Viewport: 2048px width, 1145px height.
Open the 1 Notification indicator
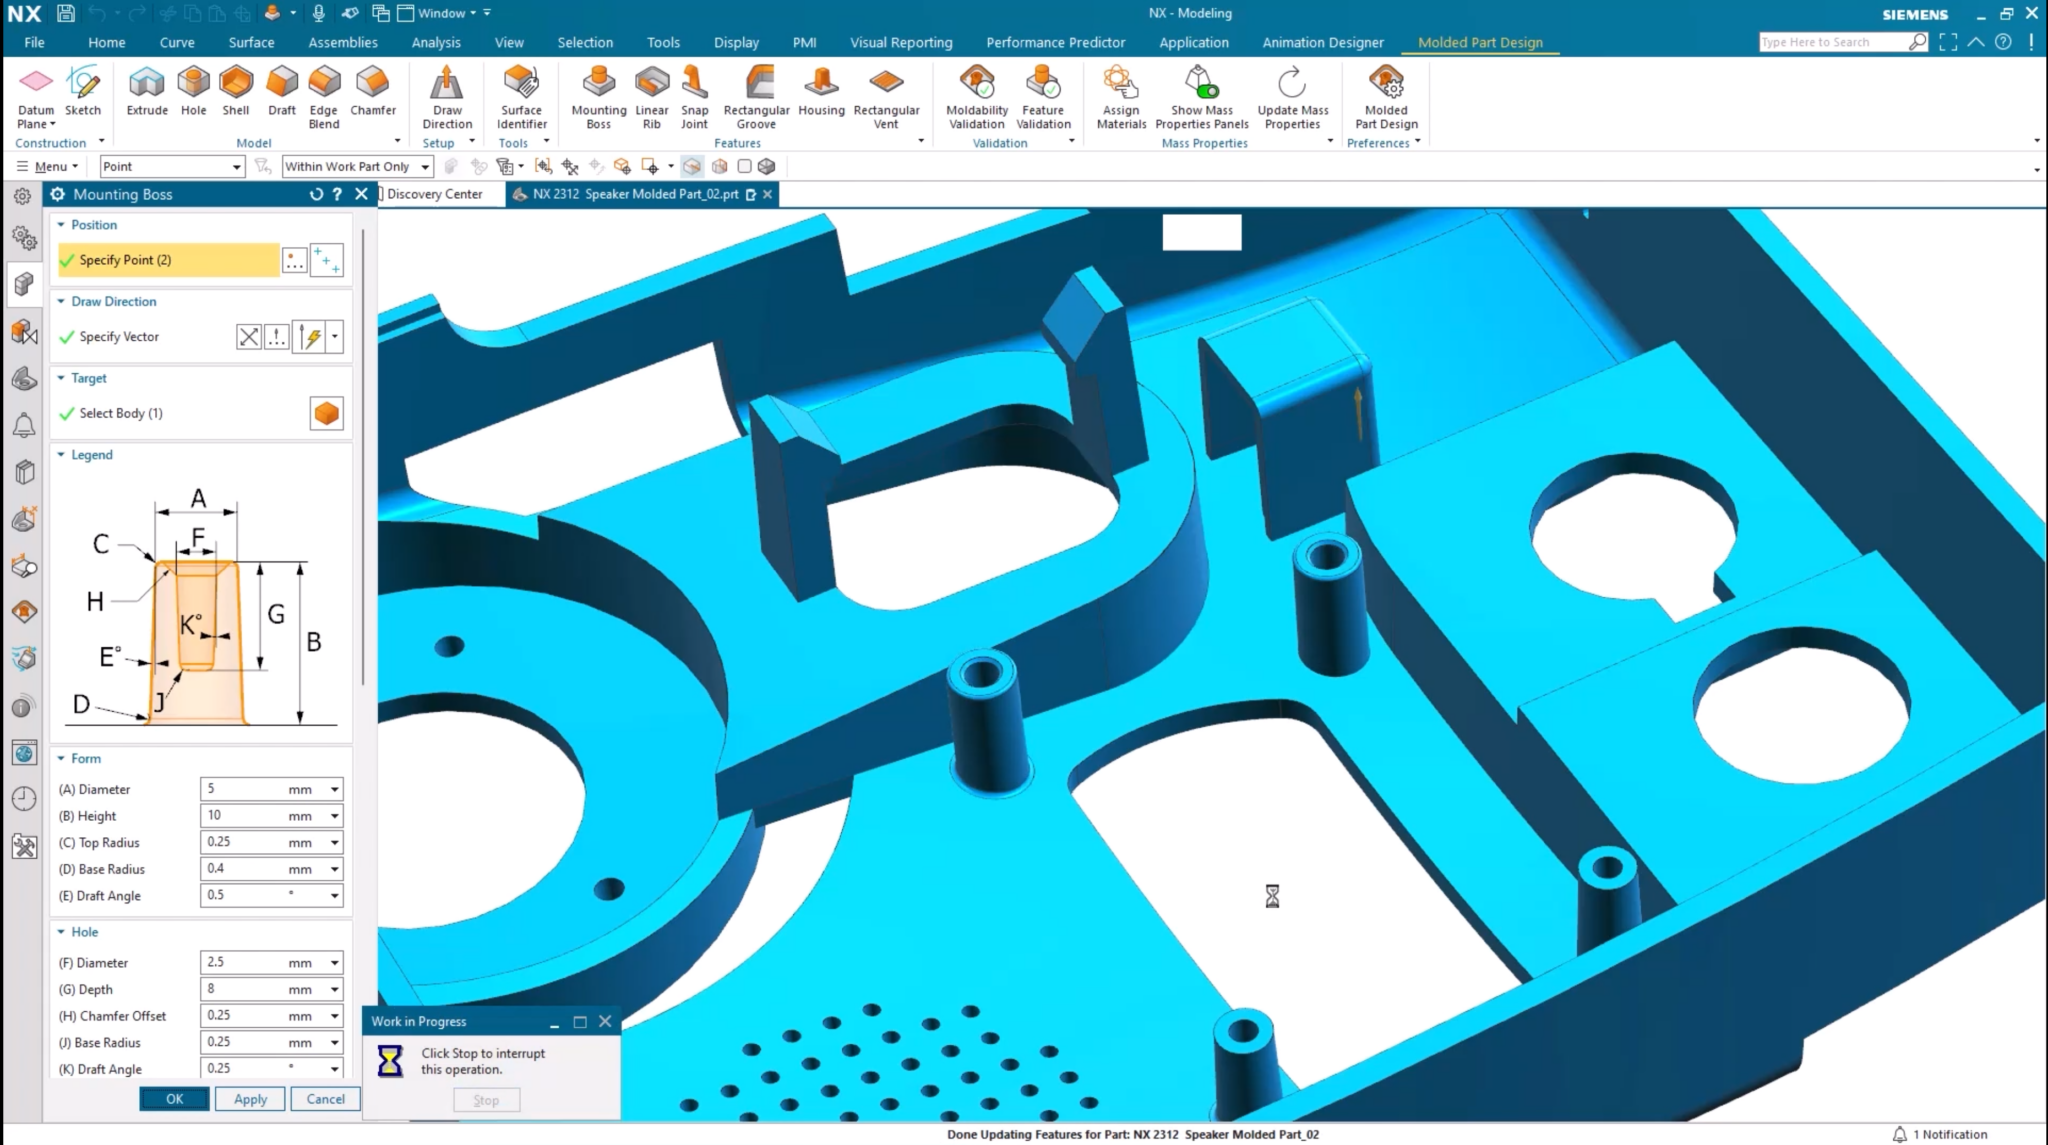[1940, 1134]
